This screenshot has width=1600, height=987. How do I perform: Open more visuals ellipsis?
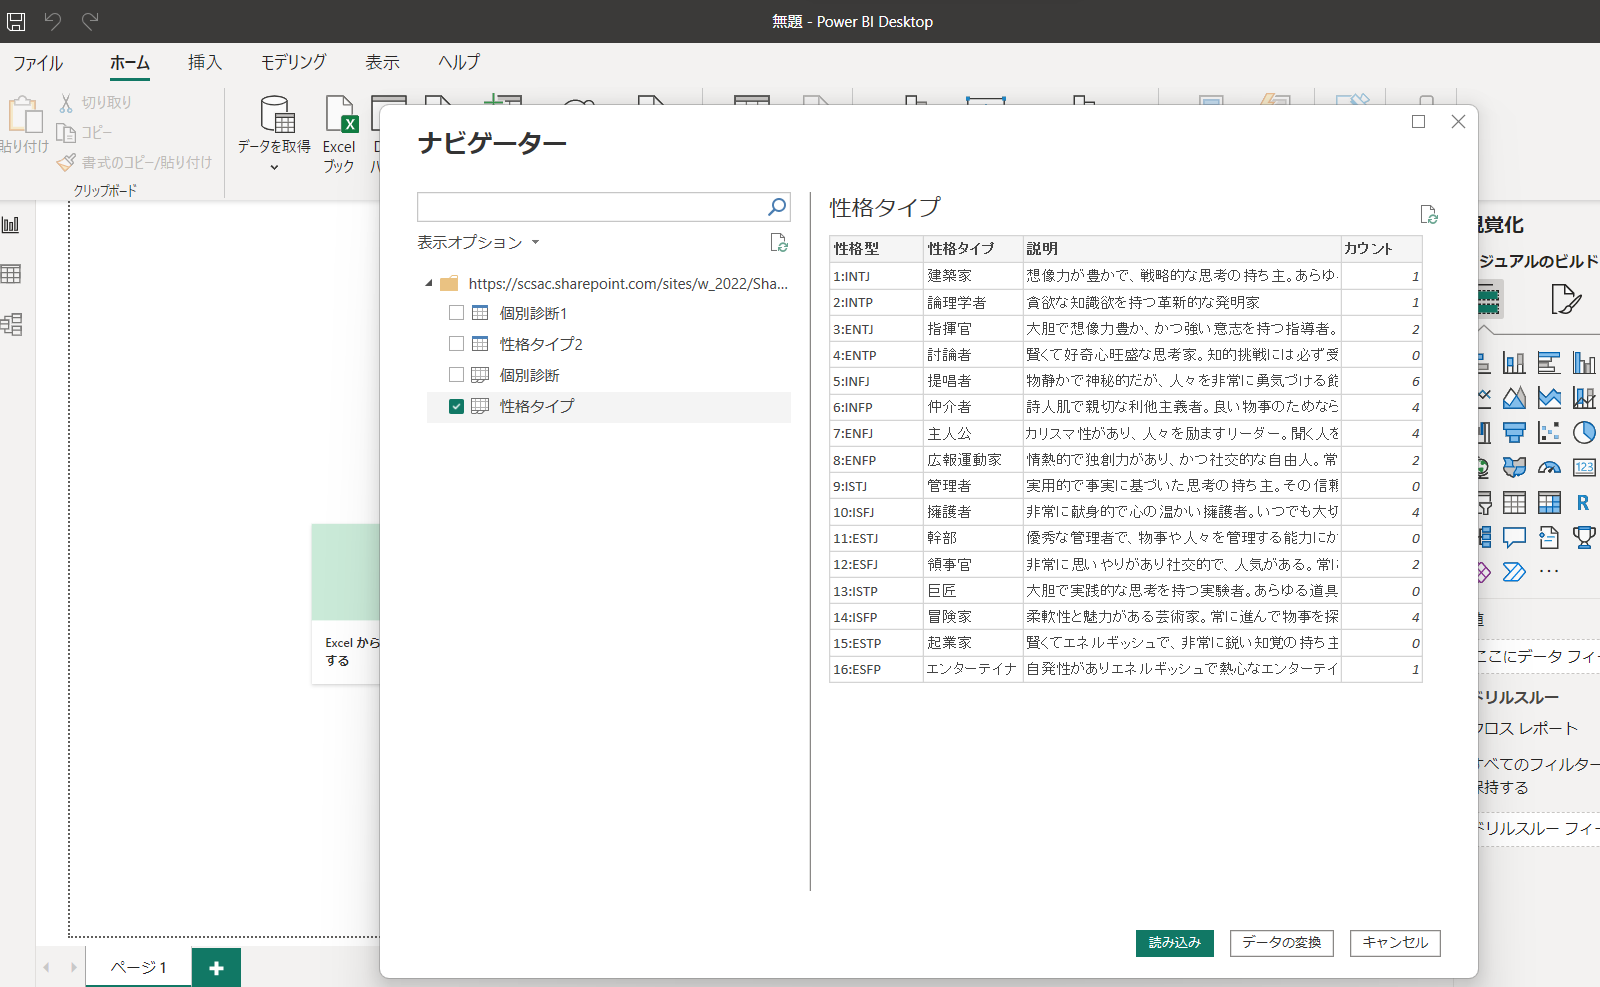click(1549, 572)
